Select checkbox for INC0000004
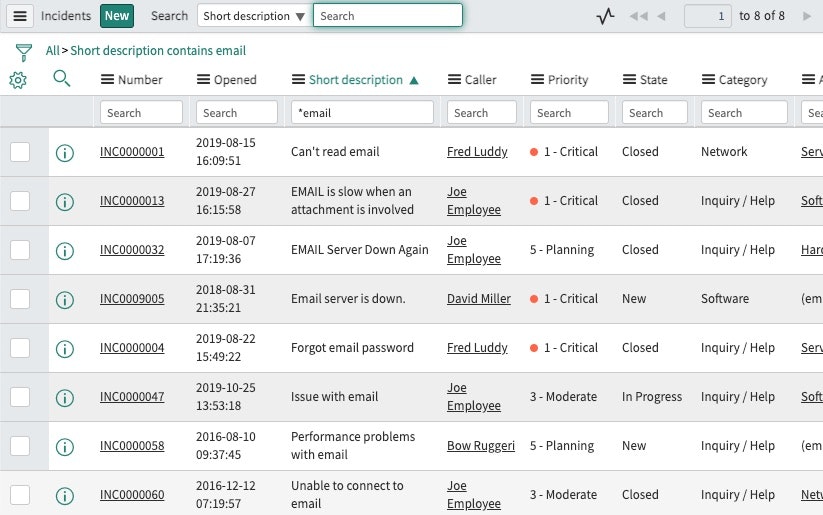The image size is (823, 515). 20,348
